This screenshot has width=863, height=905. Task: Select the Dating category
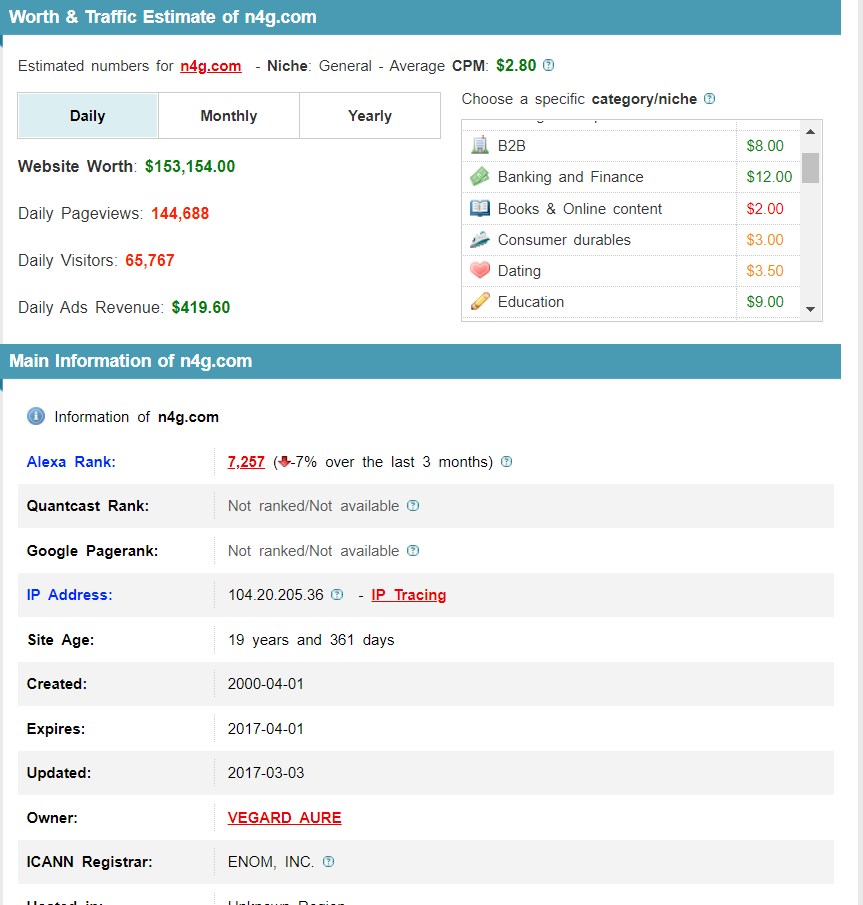[x=631, y=271]
